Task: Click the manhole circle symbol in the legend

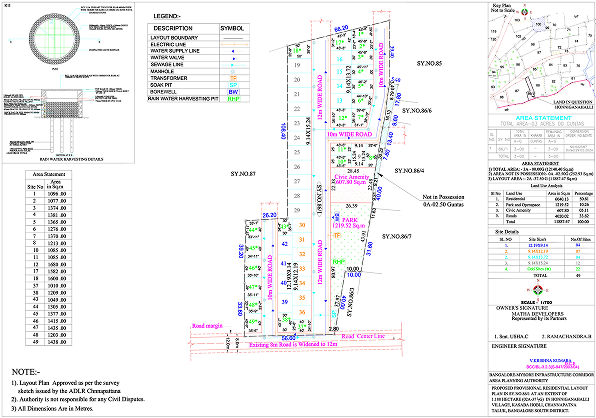Action: pos(233,71)
